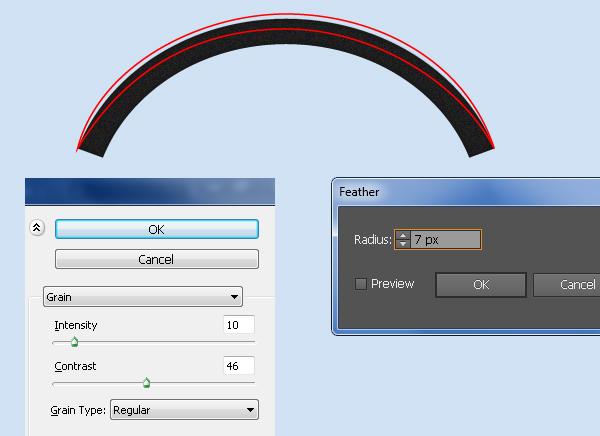Click the Contrast label text

click(x=75, y=366)
